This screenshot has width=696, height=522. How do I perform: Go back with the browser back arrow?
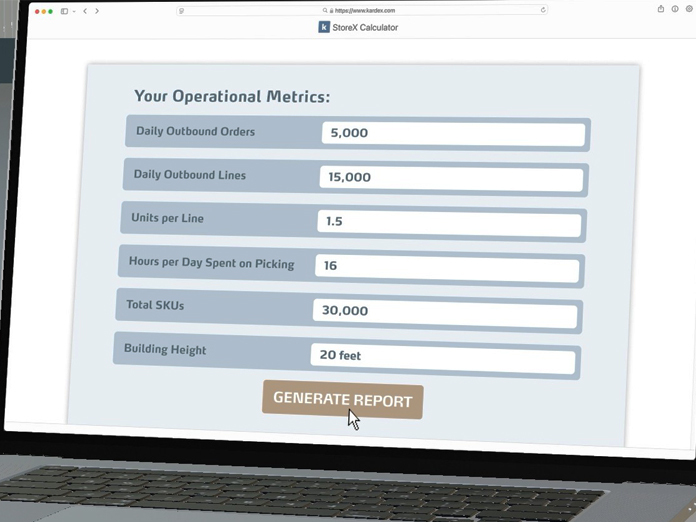click(85, 11)
